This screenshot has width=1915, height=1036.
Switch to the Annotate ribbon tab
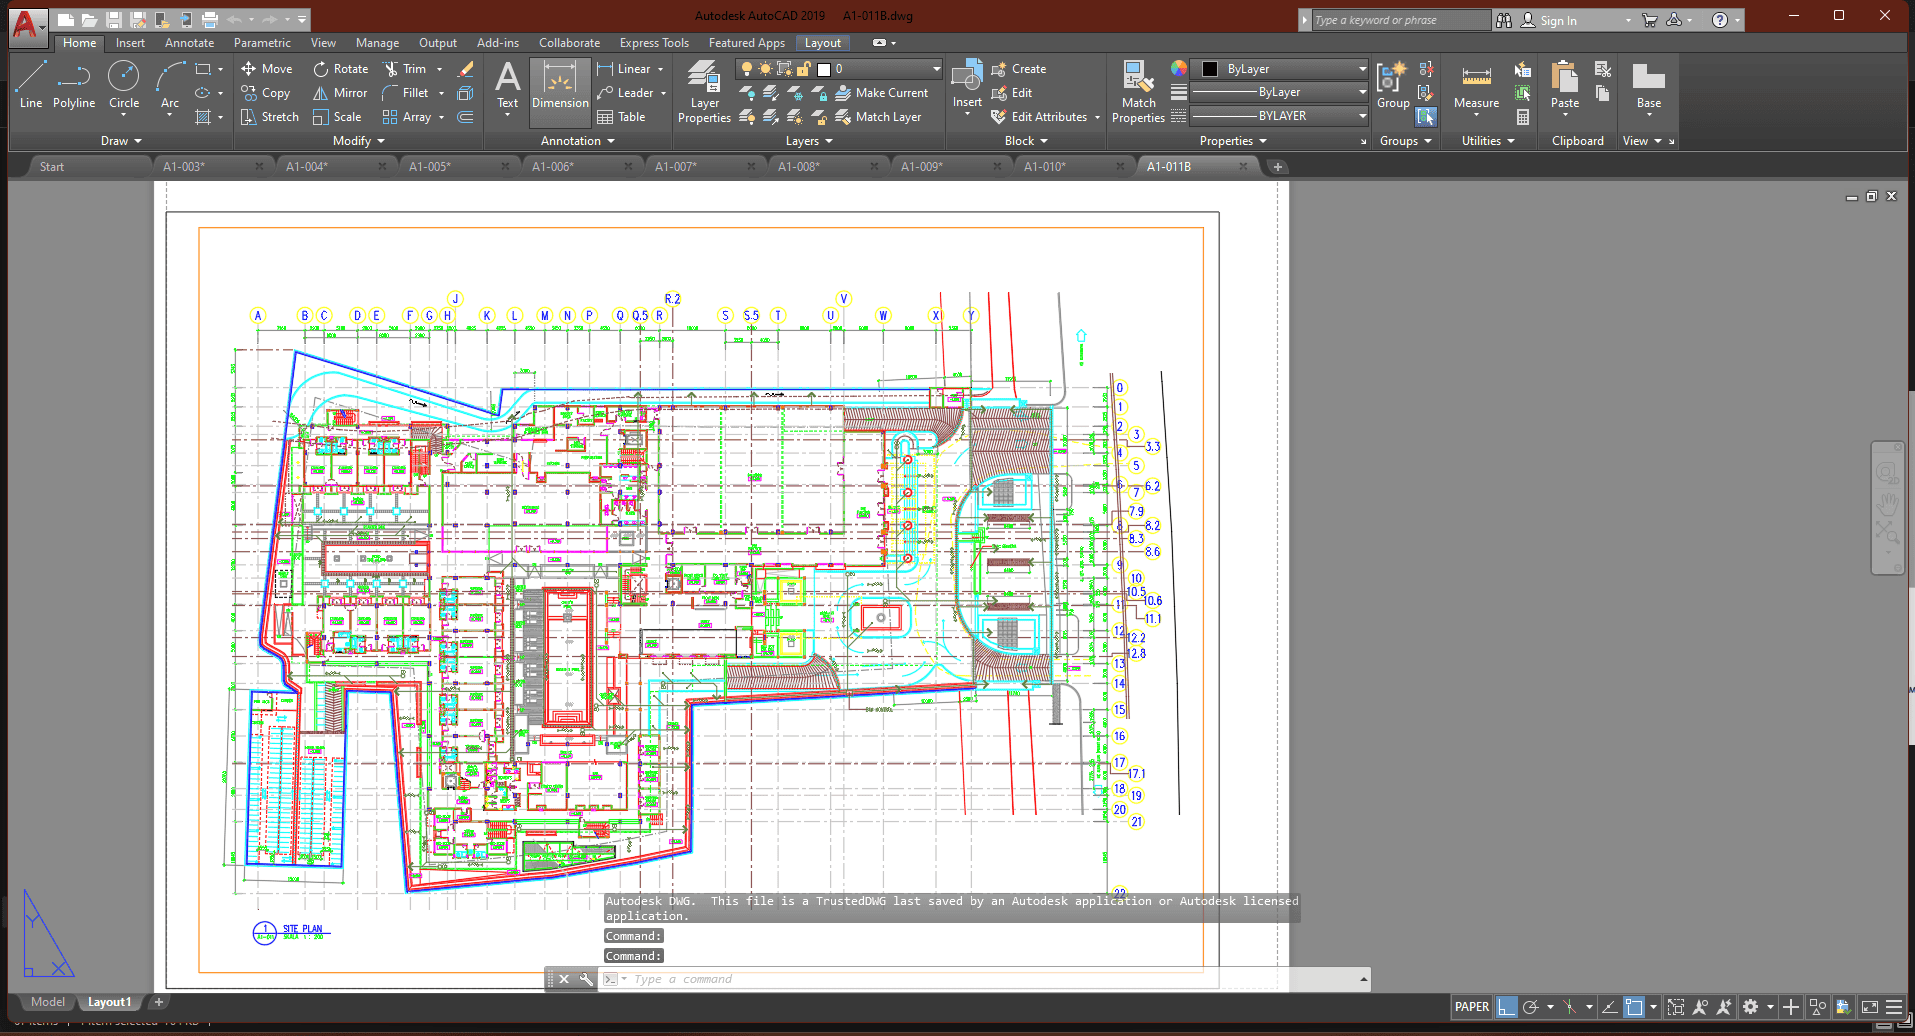click(189, 43)
